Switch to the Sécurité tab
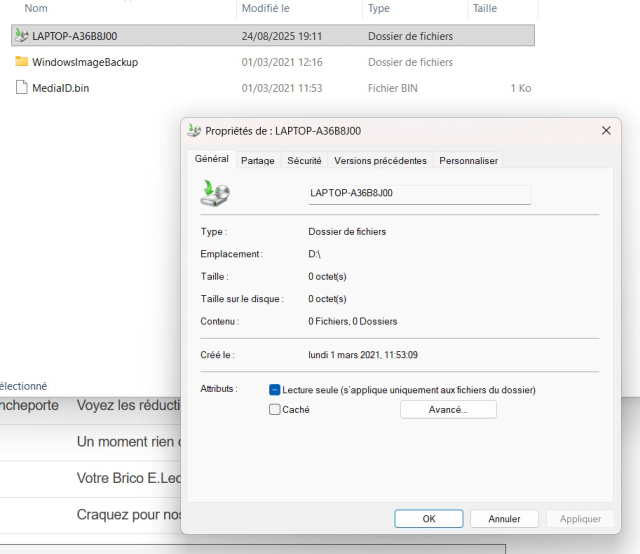640x554 pixels. pyautogui.click(x=304, y=161)
